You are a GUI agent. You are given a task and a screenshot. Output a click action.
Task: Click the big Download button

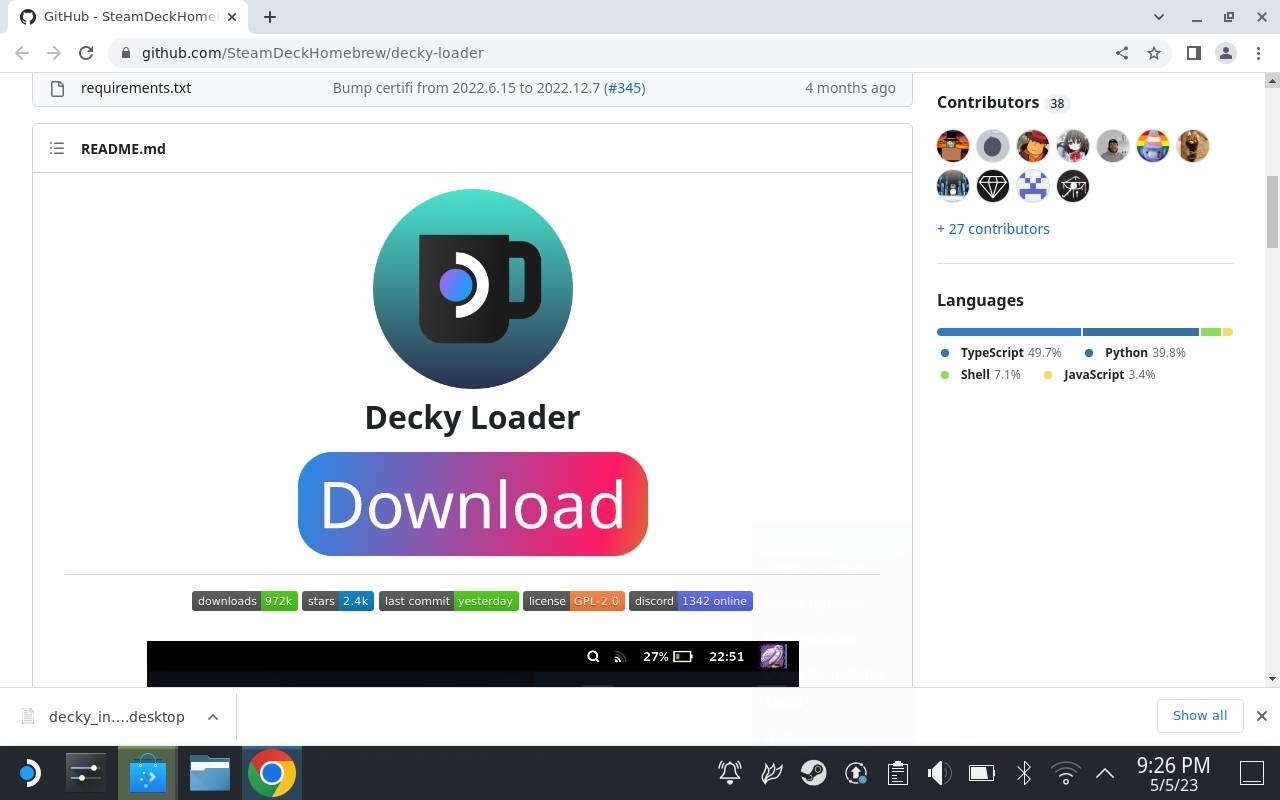point(473,504)
